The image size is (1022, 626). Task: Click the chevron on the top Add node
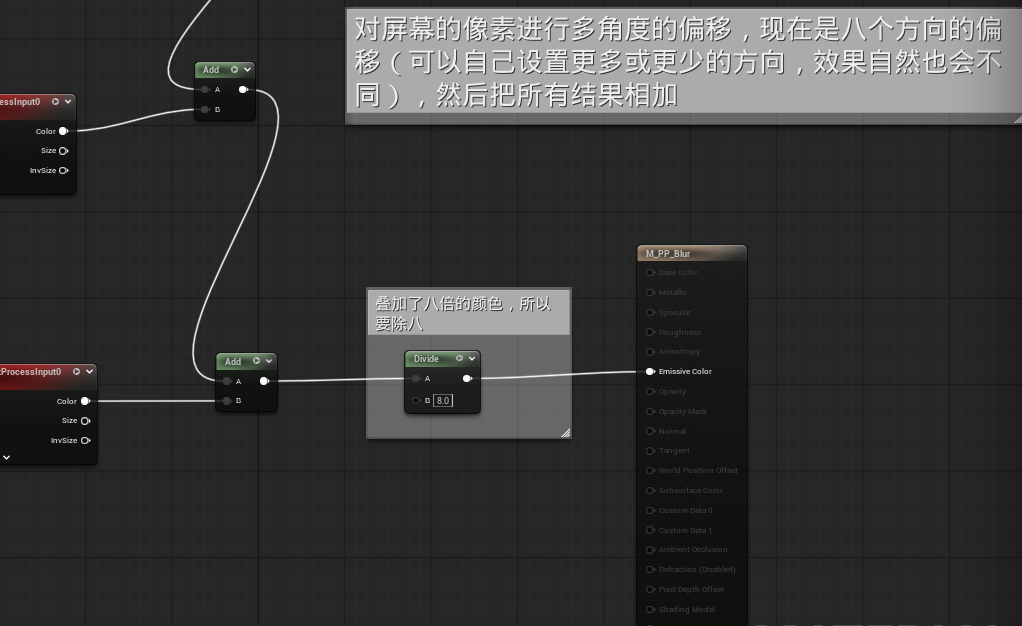247,70
